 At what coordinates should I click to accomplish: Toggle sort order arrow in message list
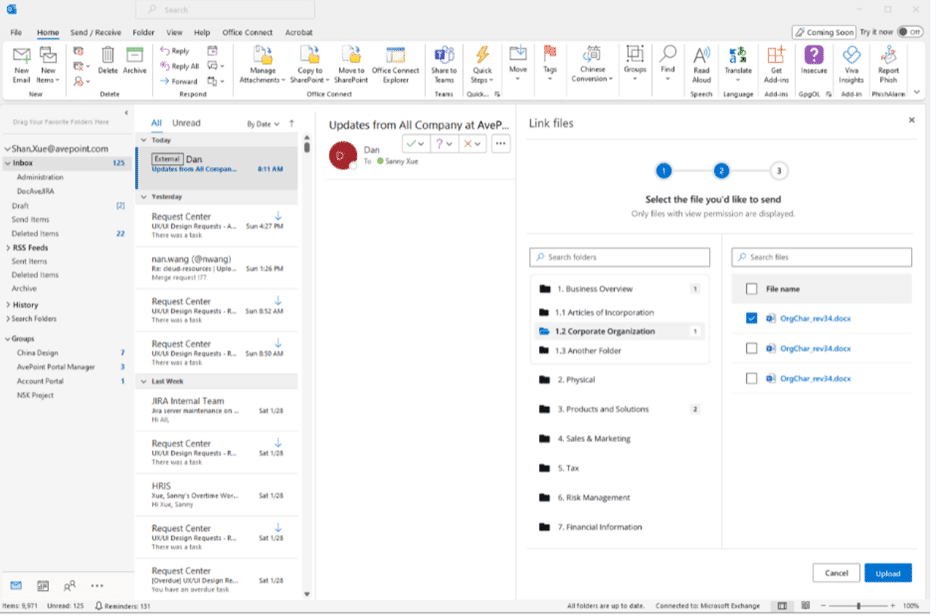291,124
